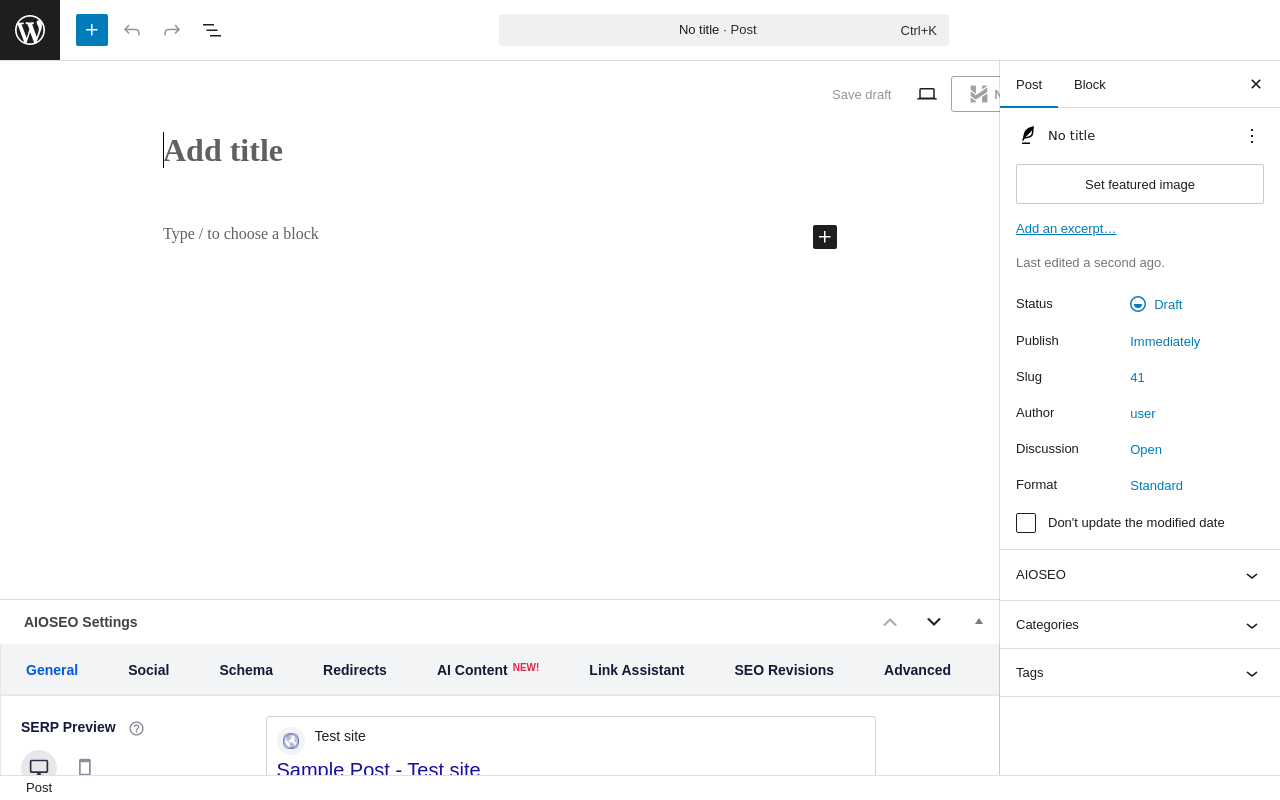The image size is (1280, 800).
Task: Click Sample Post - Test site preview title
Action: 379,770
